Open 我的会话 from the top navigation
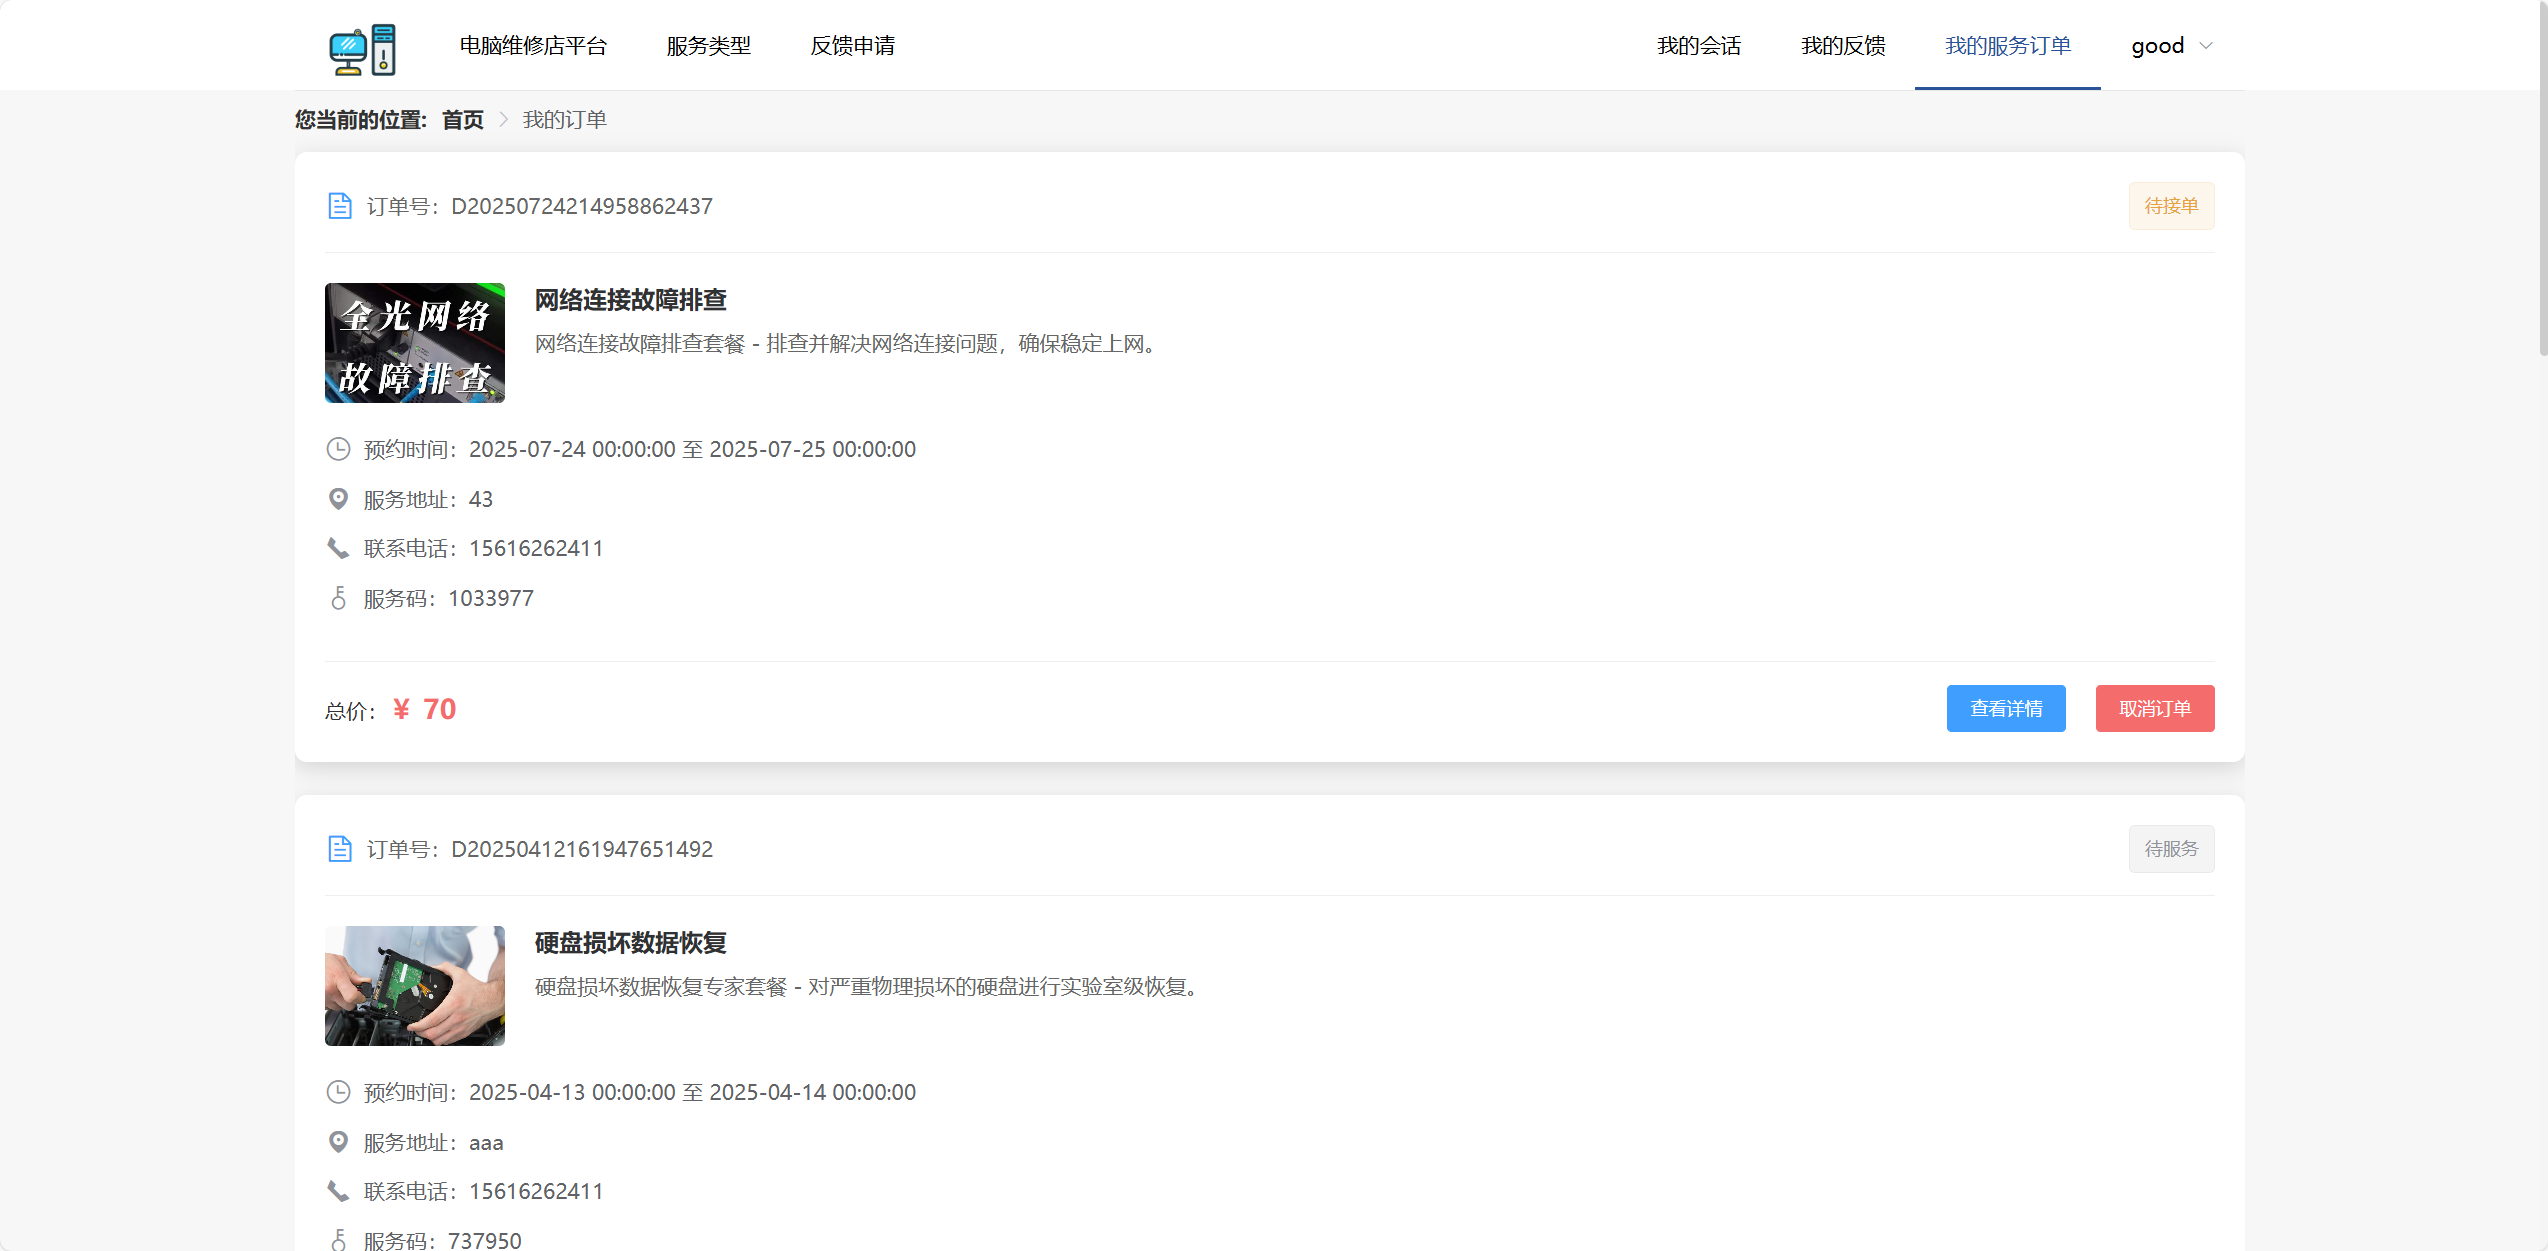The width and height of the screenshot is (2548, 1251). tap(1698, 45)
